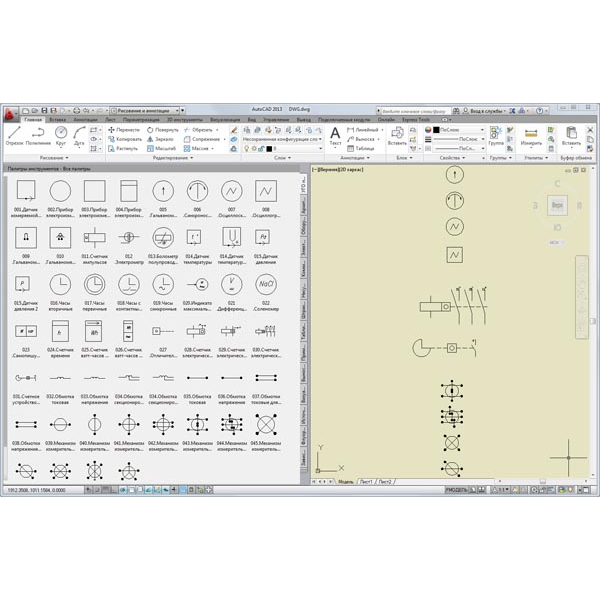This screenshot has width=600, height=600.
Task: Open the layer state configuration dropdown
Action: (x=282, y=139)
